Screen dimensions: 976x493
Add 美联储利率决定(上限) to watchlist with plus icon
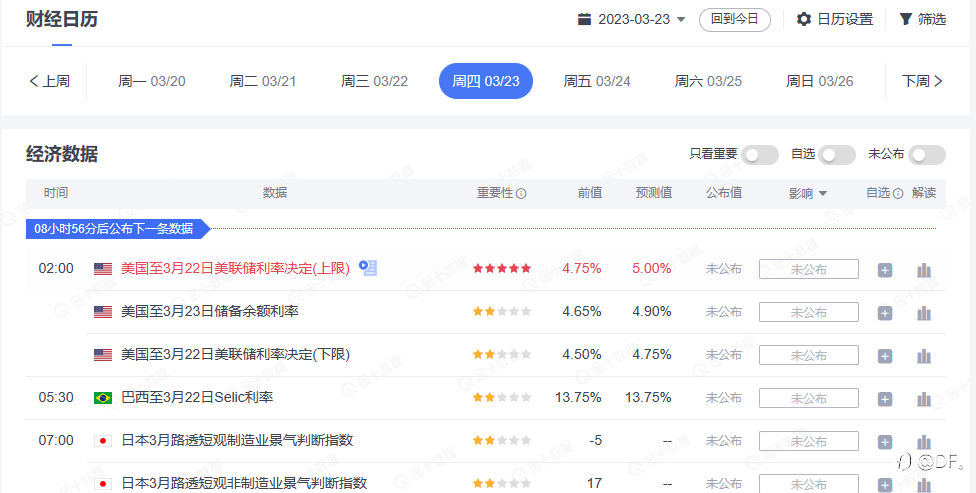click(x=885, y=270)
